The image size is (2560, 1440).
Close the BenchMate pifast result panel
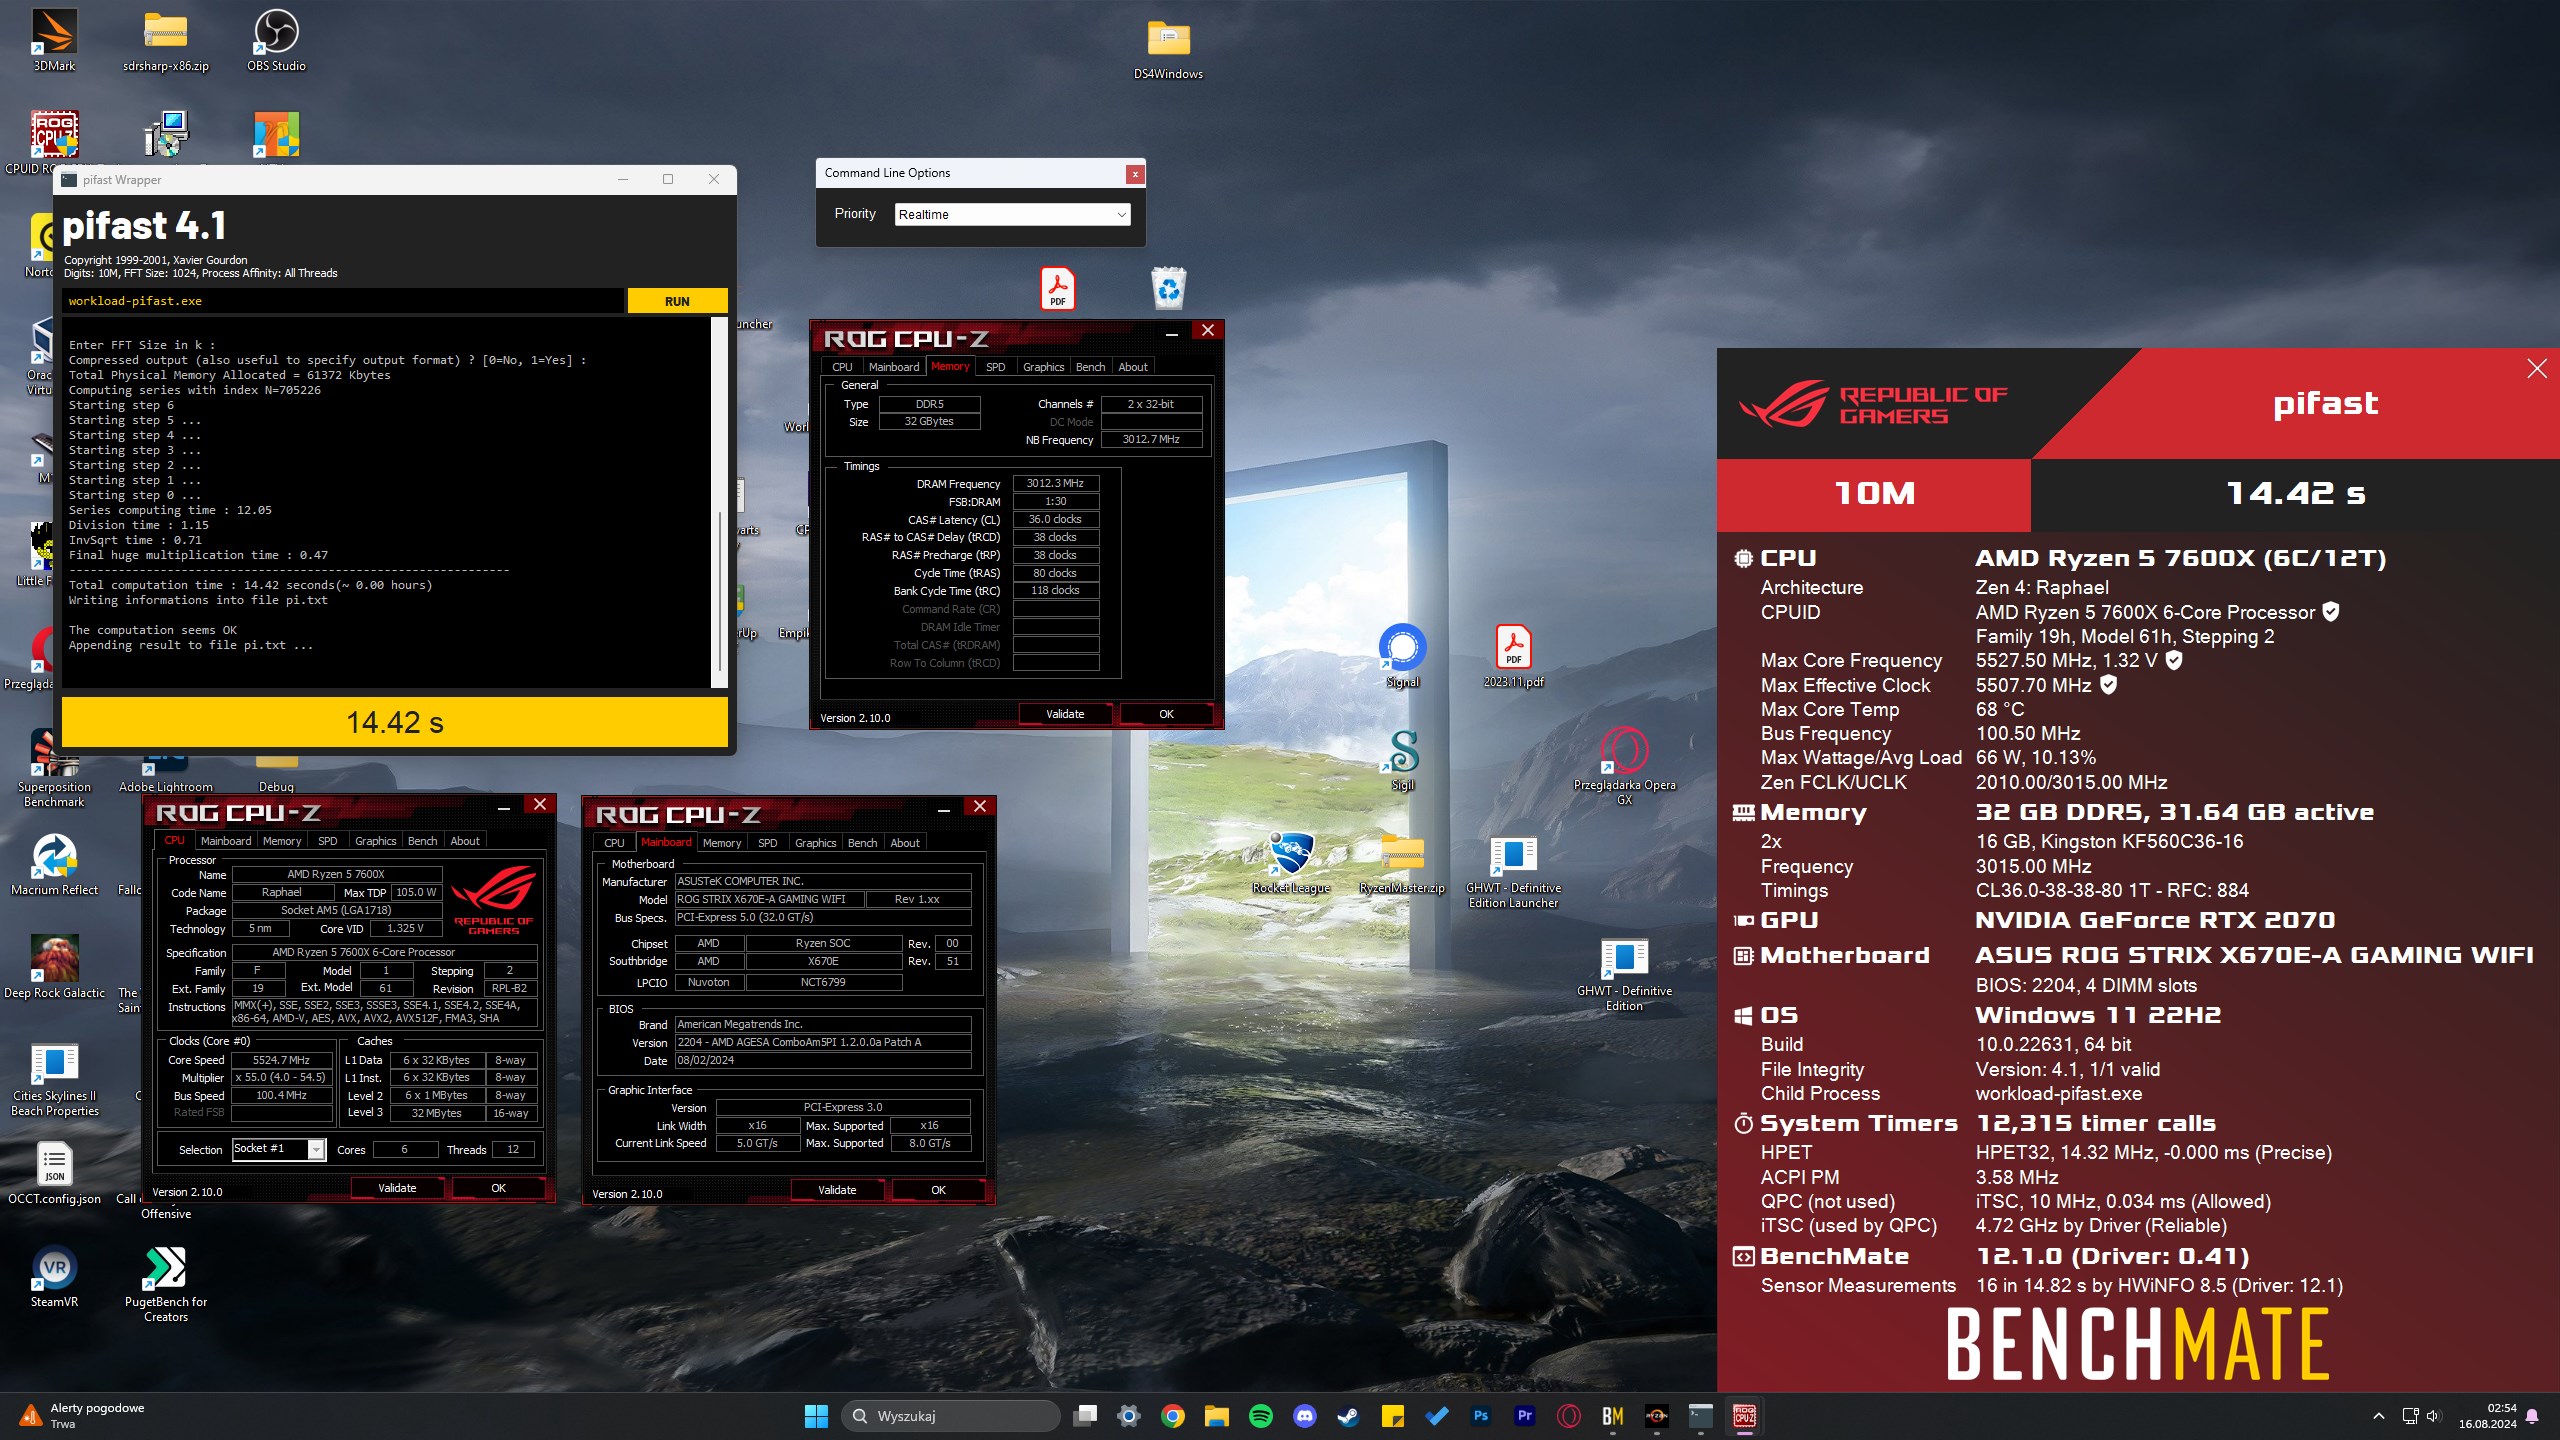2537,369
